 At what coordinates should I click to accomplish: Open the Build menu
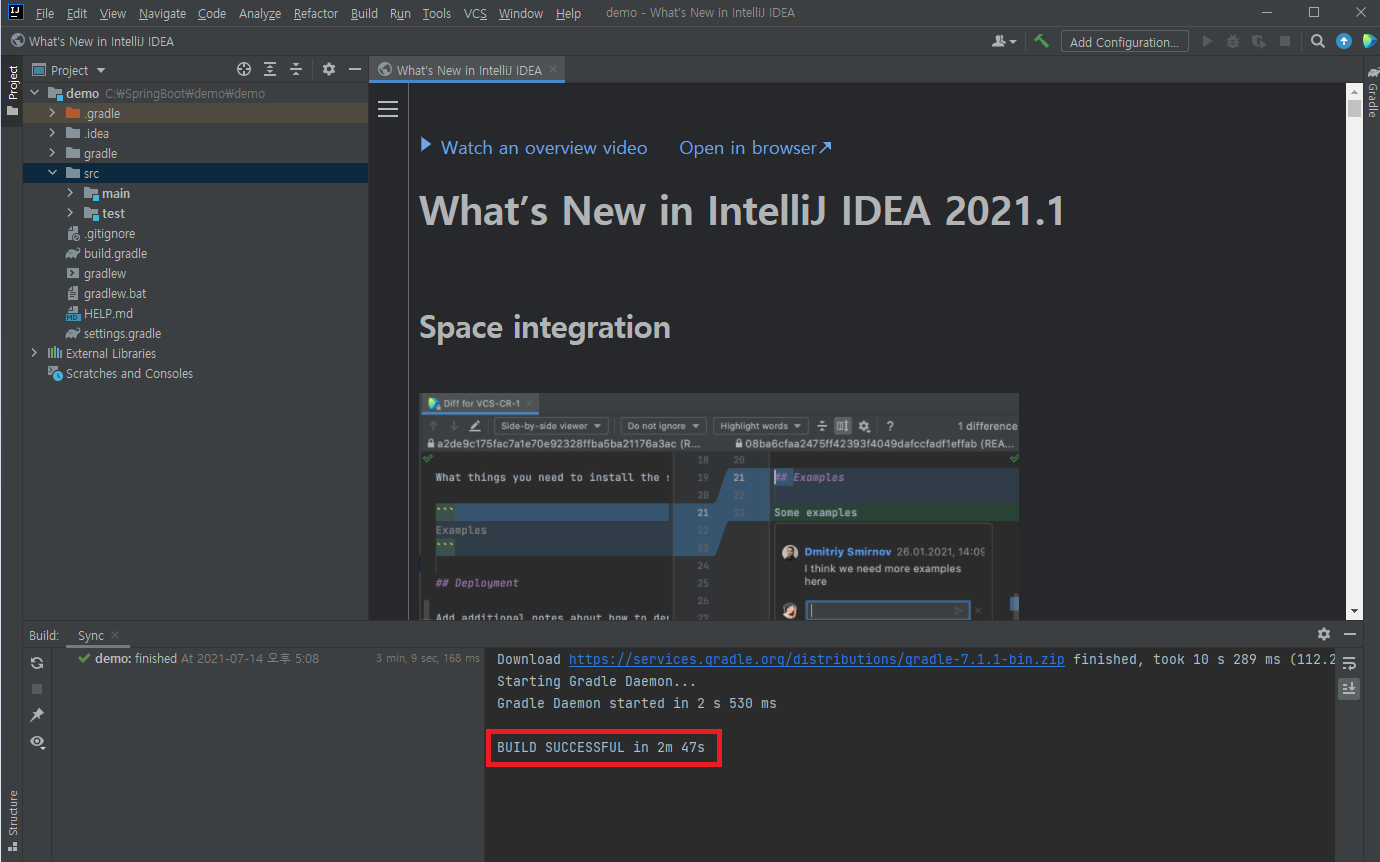pyautogui.click(x=364, y=13)
